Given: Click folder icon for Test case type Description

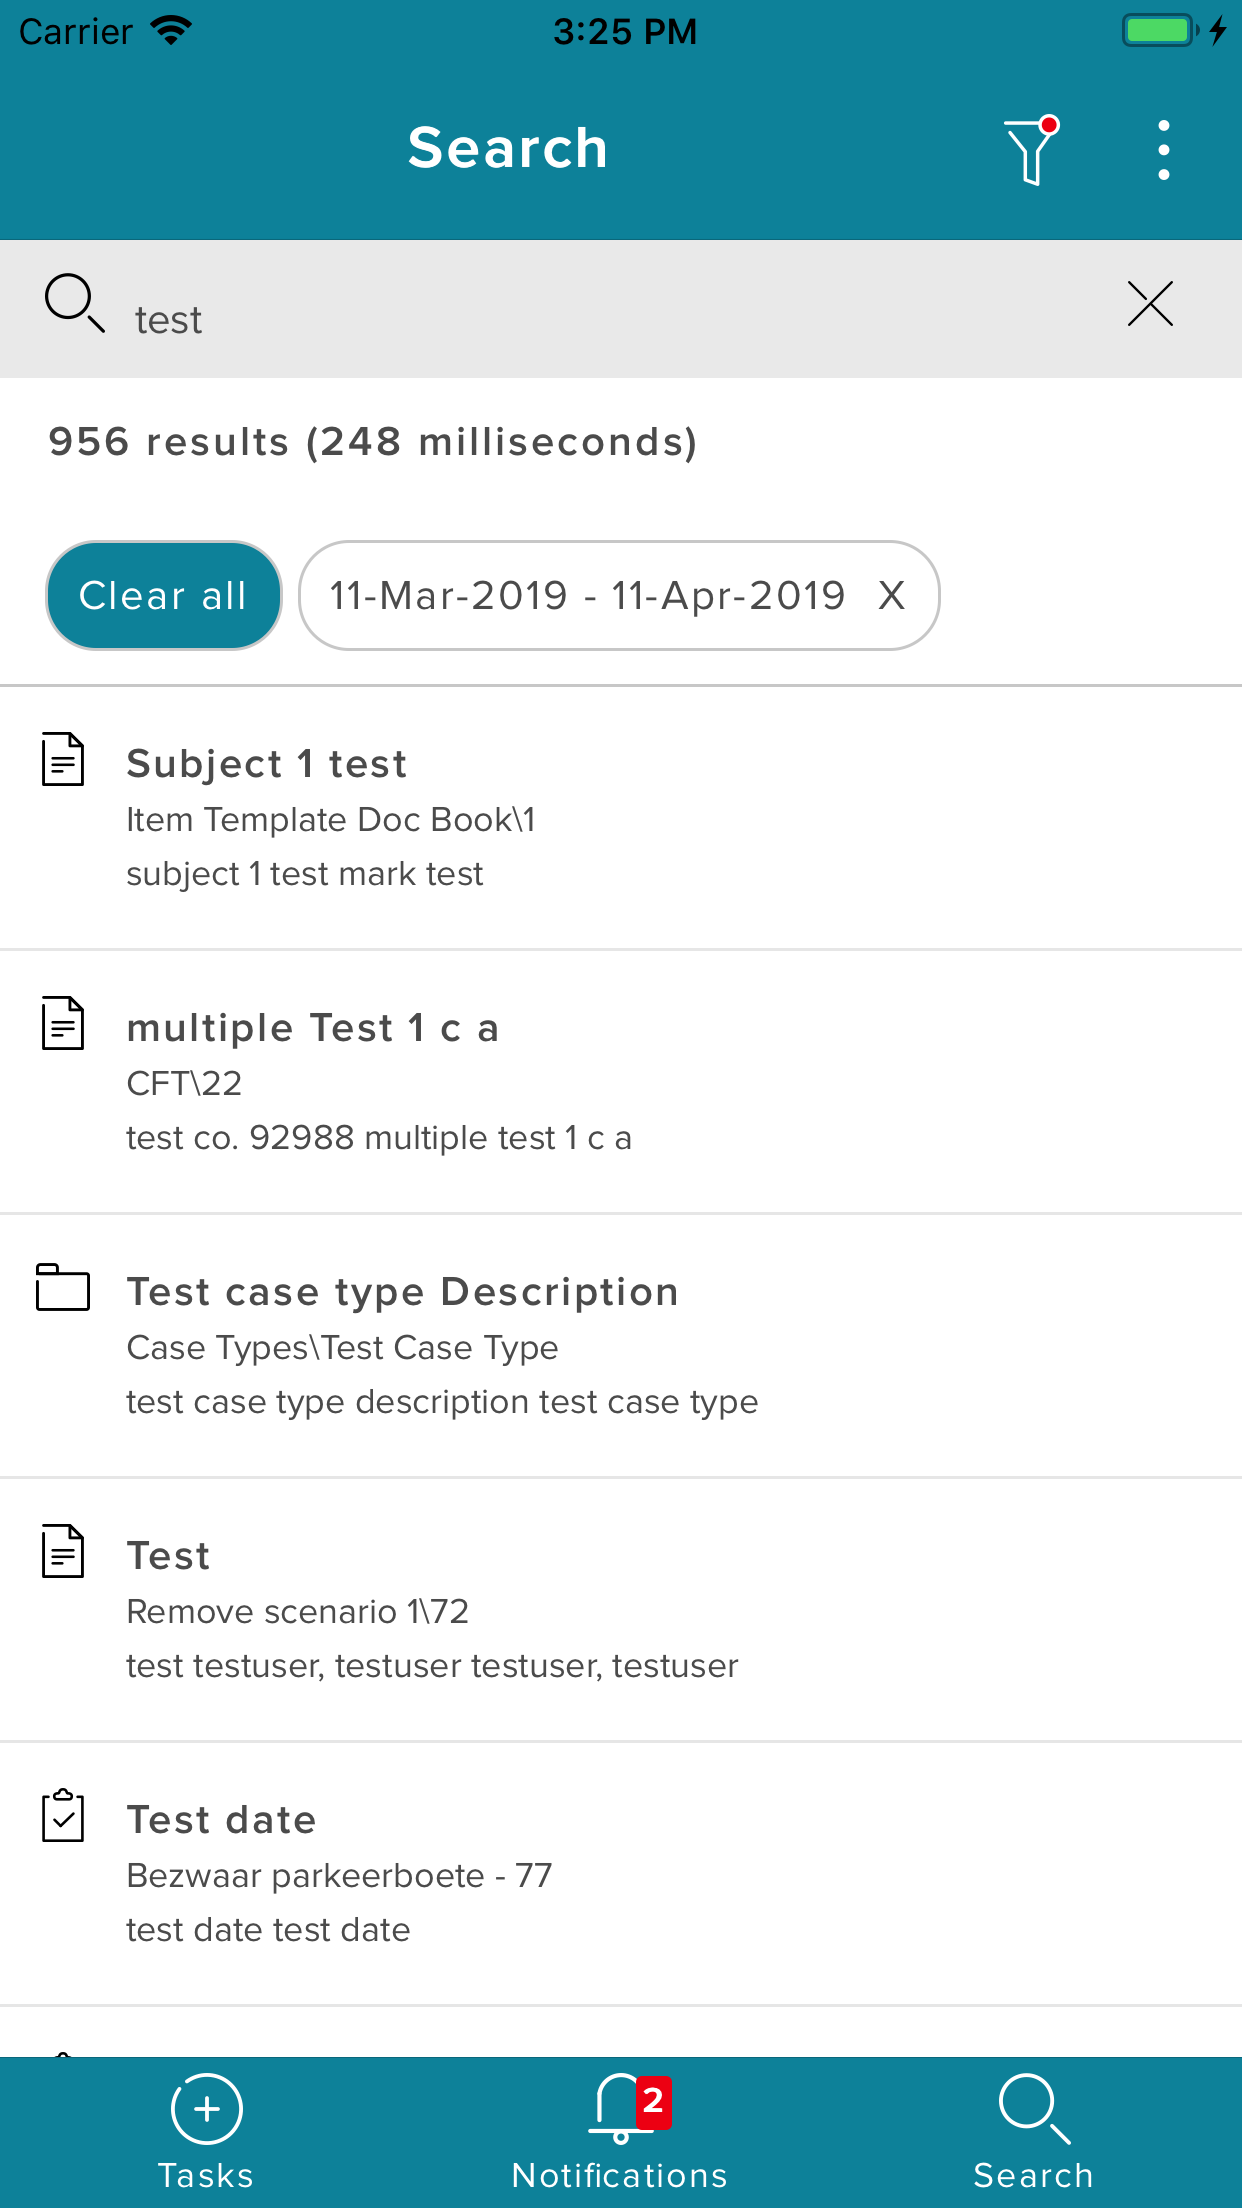Looking at the screenshot, I should [63, 1287].
